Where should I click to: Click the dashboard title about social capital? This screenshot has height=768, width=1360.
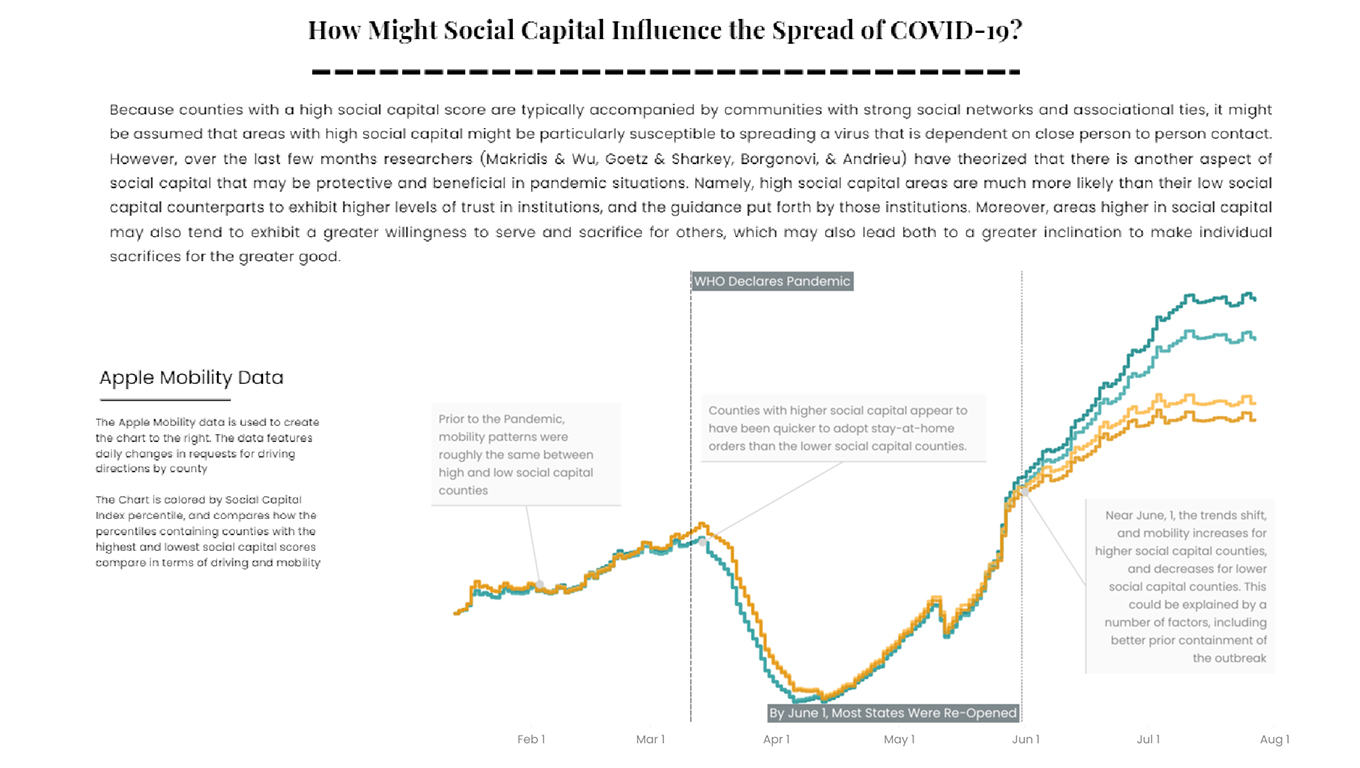pos(664,30)
